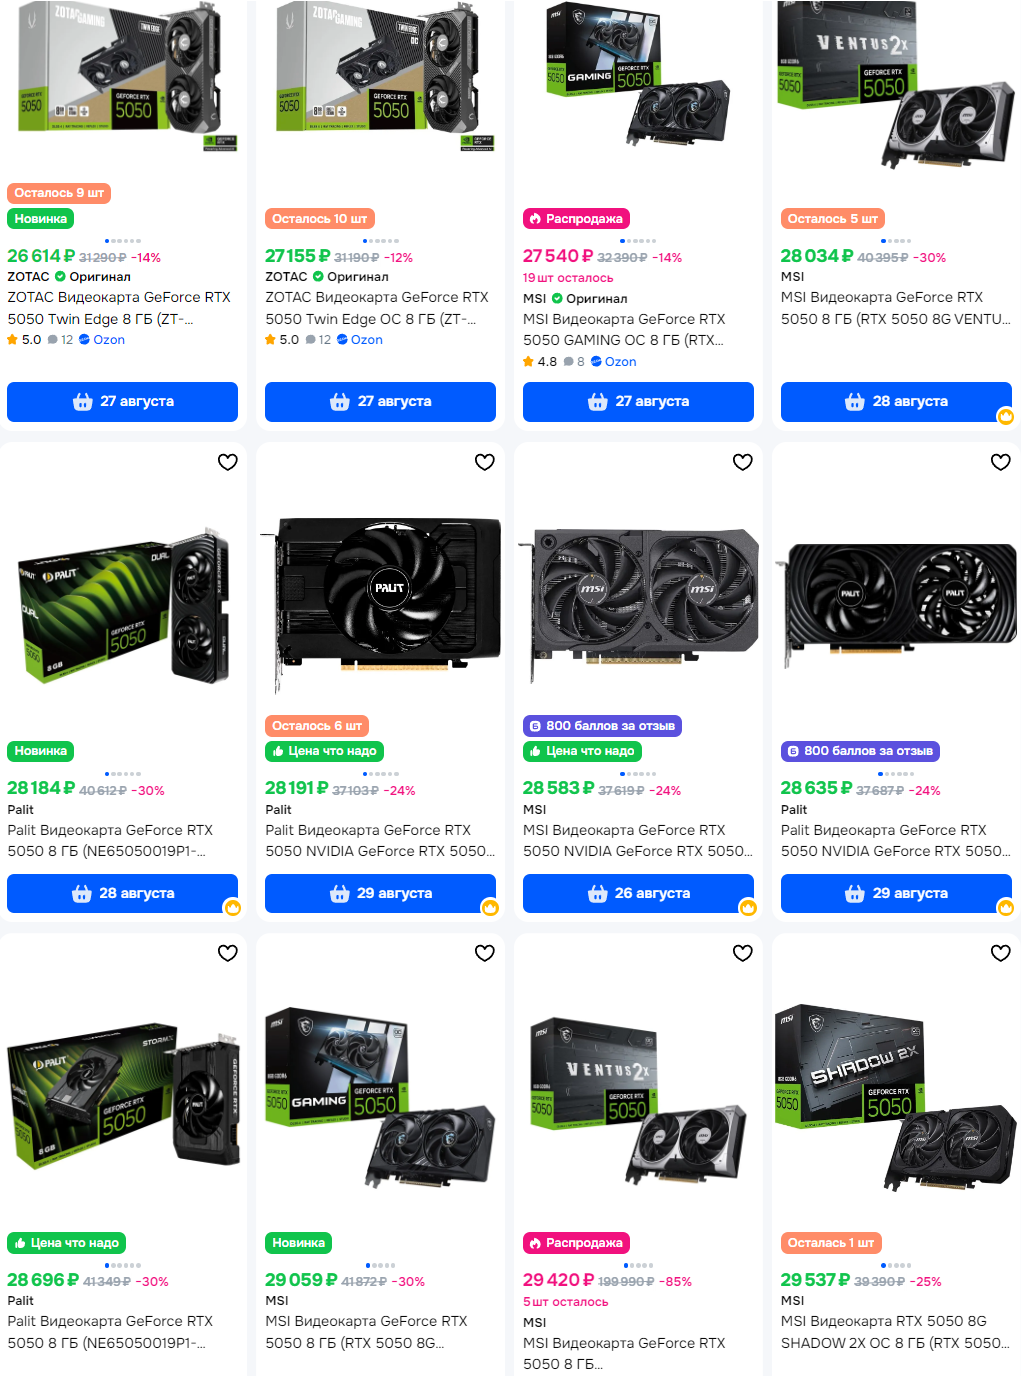Screen dimensions: 1021x1376
Task: Favorite the Palit StormX card priced 28 696 ₽
Action: pos(228,953)
